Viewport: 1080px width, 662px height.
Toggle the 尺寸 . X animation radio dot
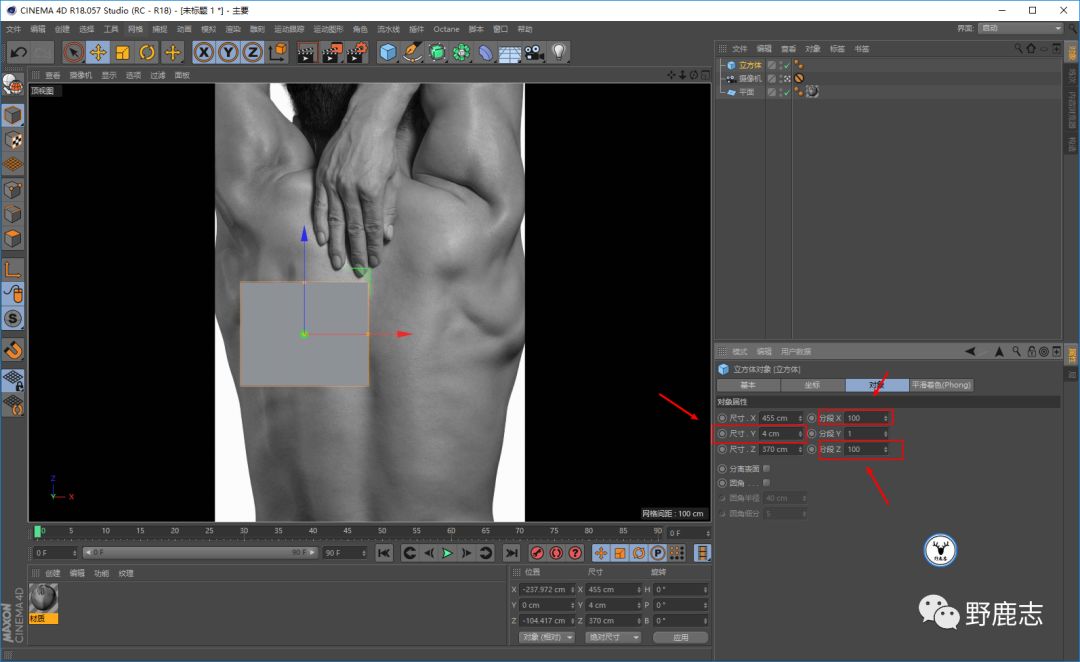722,418
